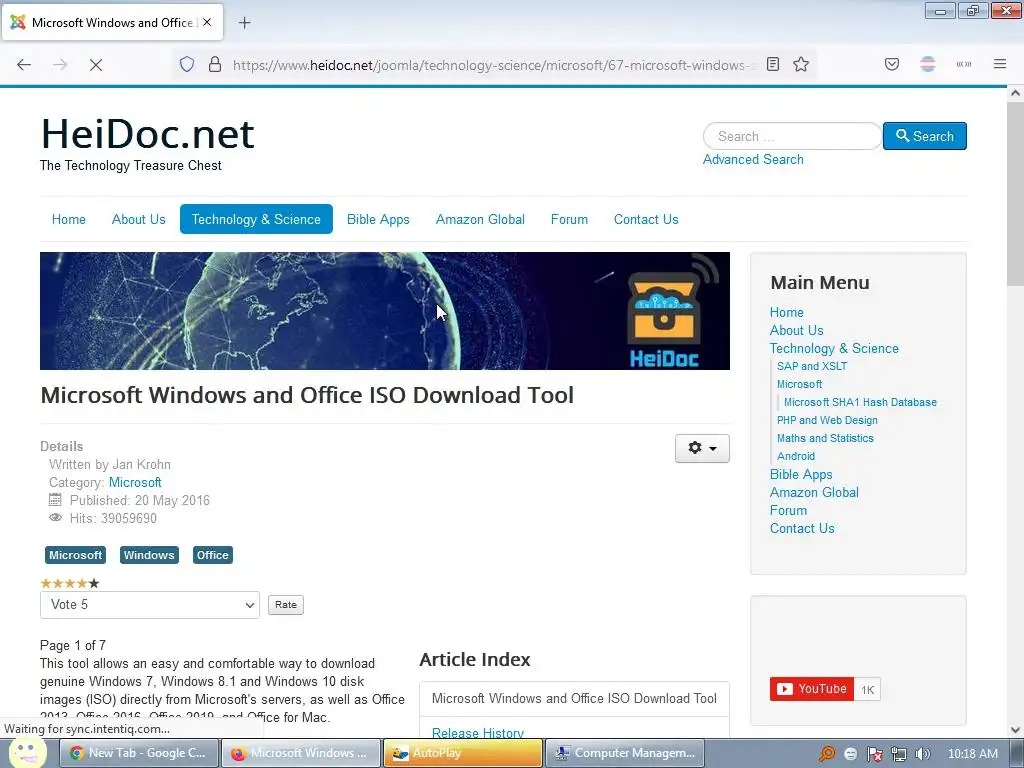Click the magnifier tray icon

pos(826,754)
